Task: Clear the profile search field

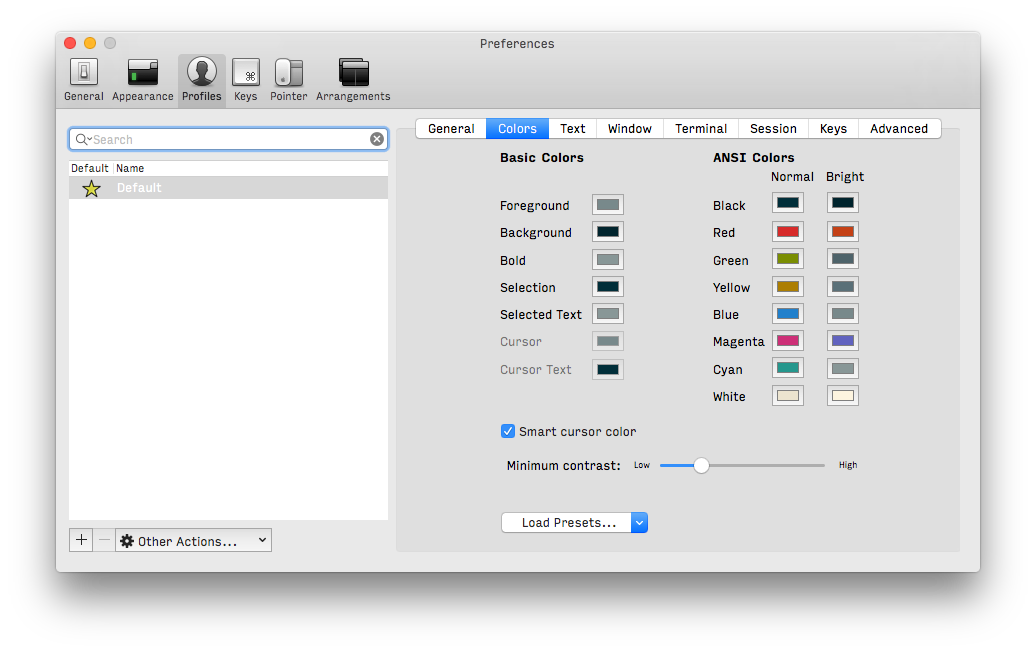Action: (x=377, y=139)
